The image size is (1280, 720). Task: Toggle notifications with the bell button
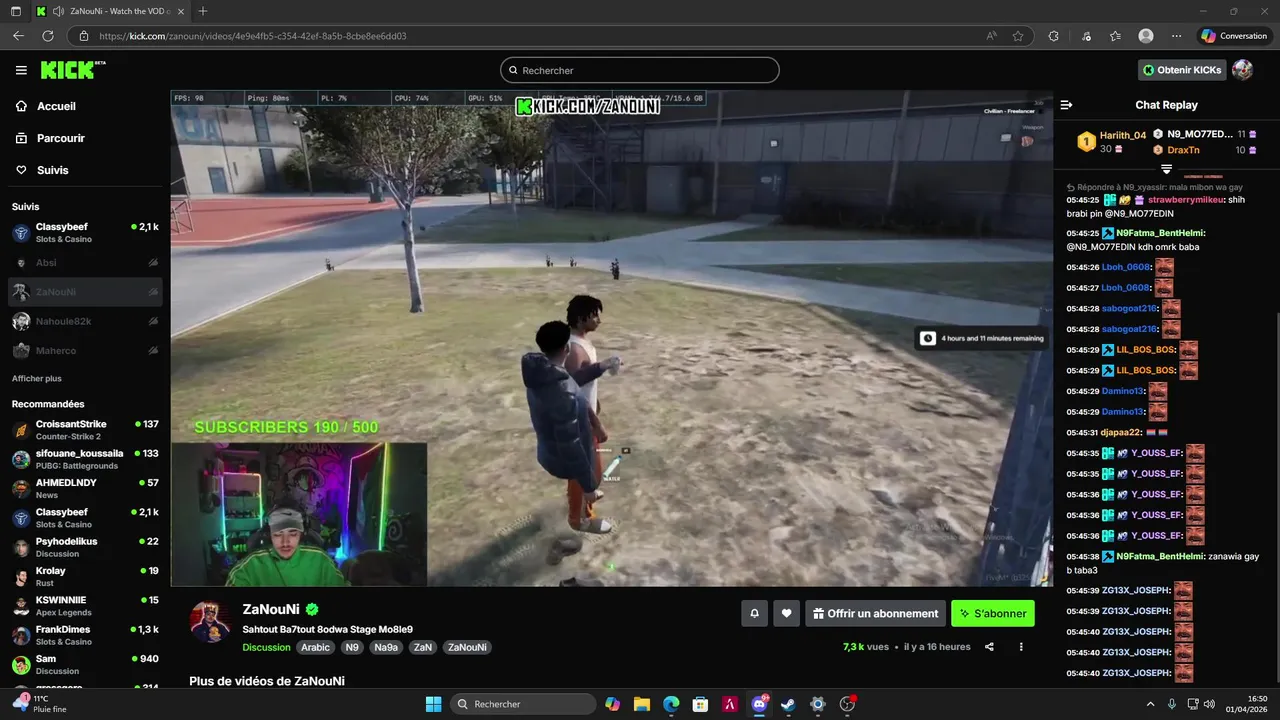pyautogui.click(x=754, y=613)
